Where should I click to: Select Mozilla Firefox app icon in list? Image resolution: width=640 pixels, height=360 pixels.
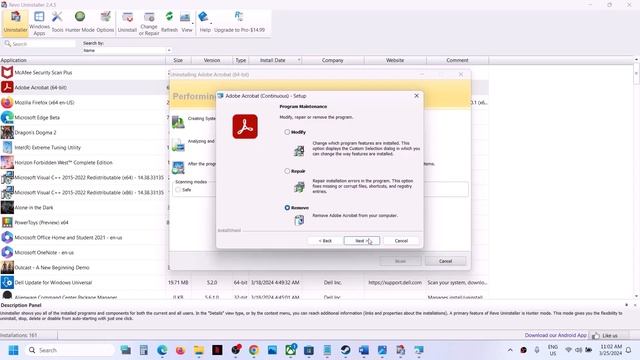point(7,102)
